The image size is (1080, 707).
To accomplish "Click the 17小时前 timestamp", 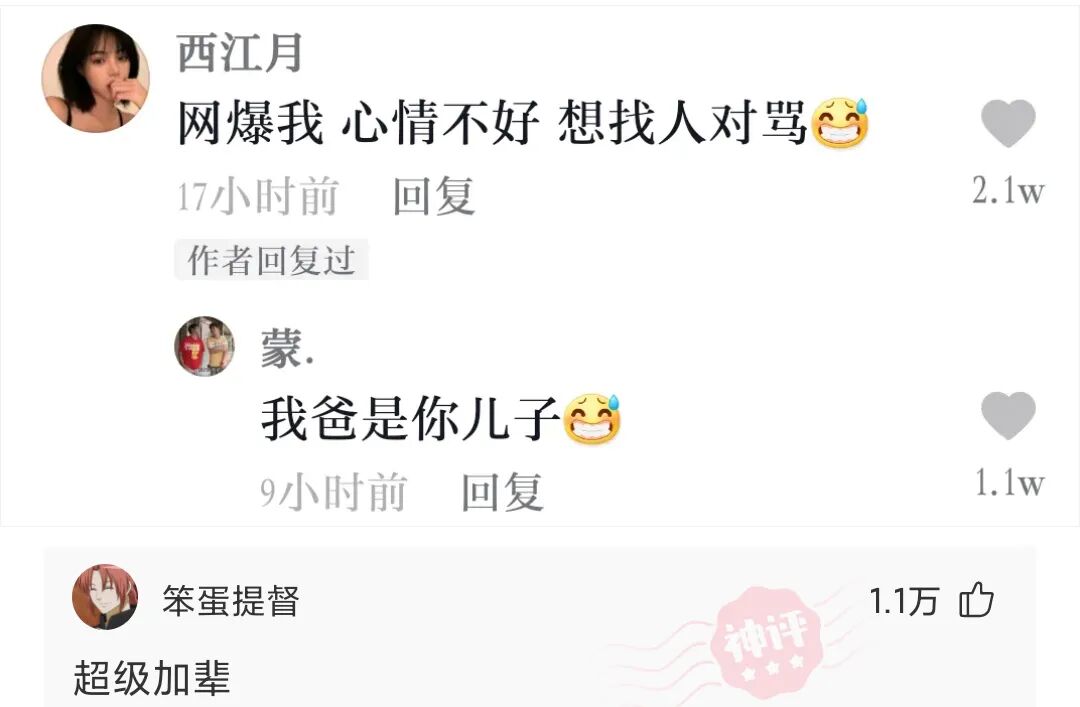I will point(258,196).
